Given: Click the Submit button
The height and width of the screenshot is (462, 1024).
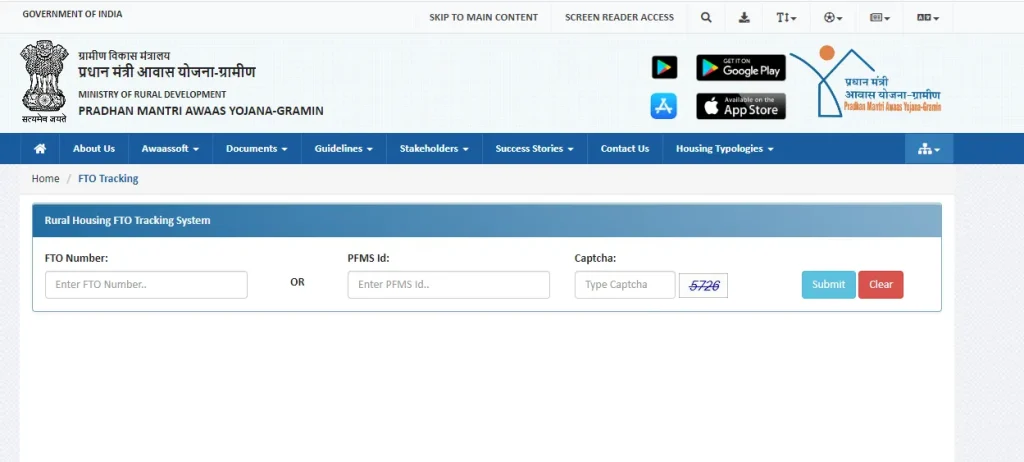Looking at the screenshot, I should coord(829,285).
